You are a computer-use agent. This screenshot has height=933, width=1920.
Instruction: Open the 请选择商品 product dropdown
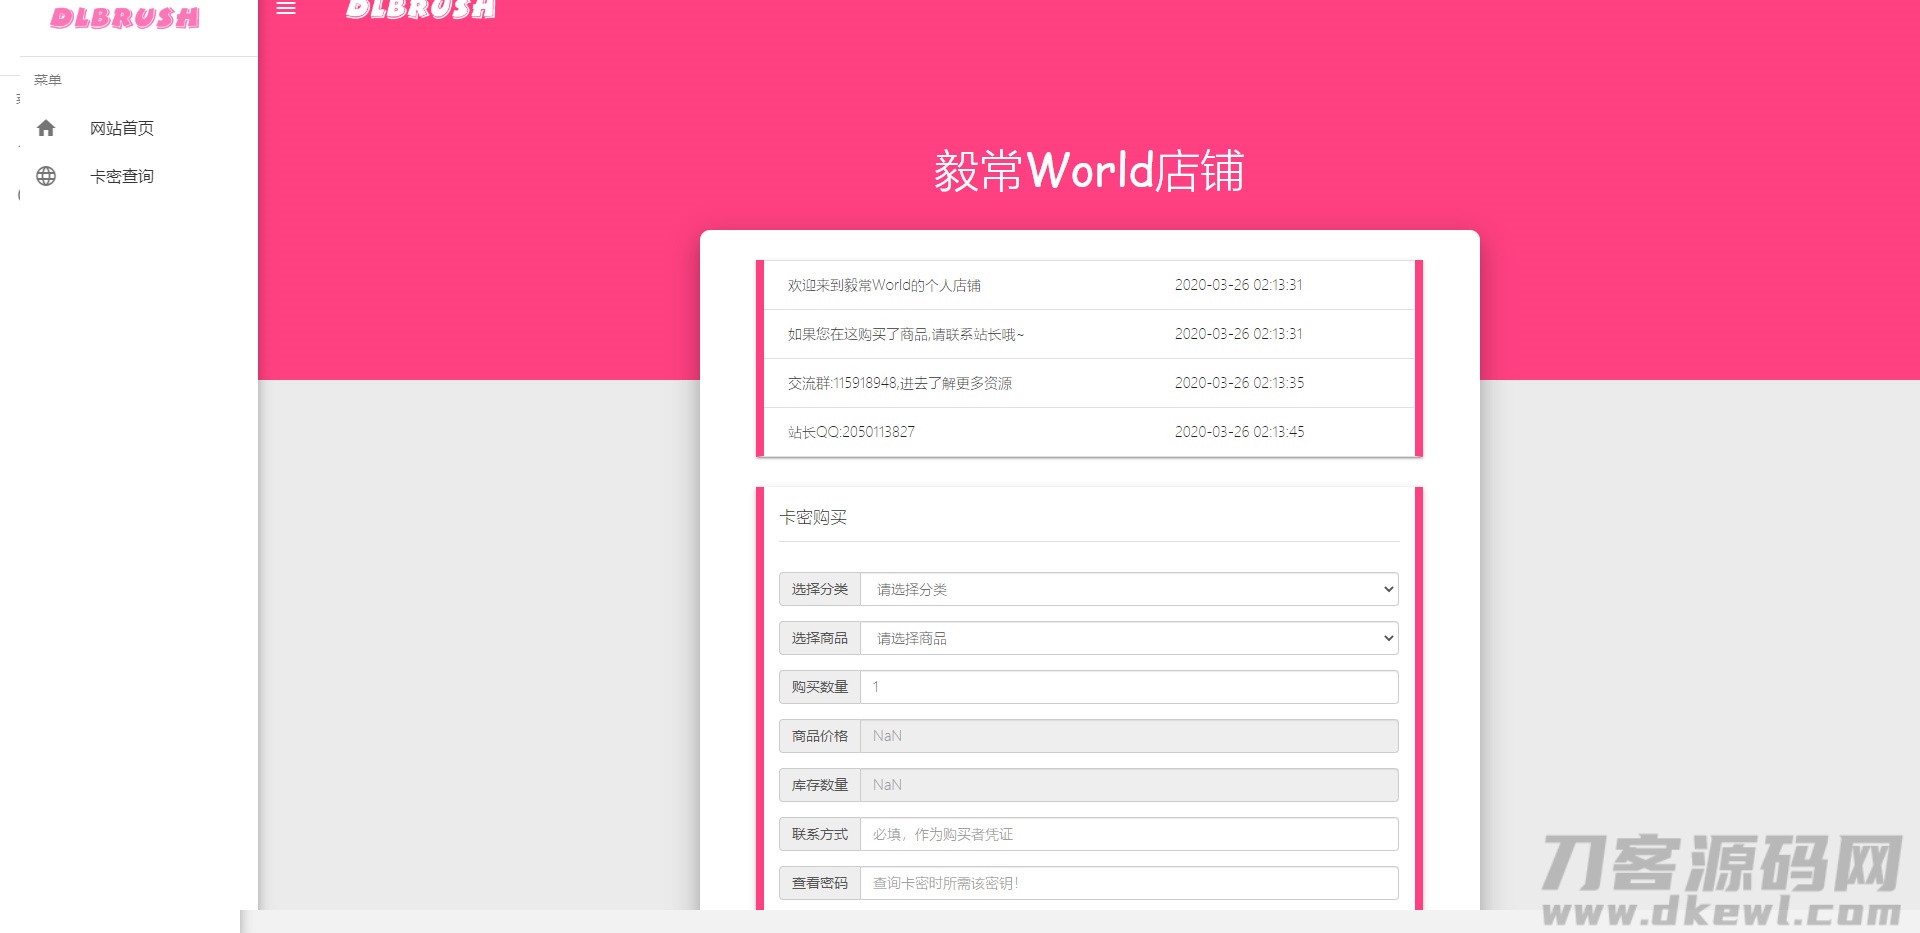[1128, 638]
